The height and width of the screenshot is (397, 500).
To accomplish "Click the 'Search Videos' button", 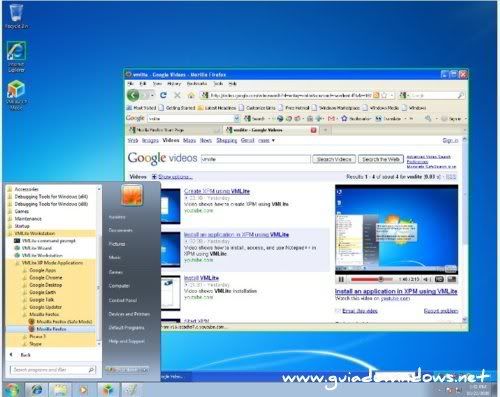I will (334, 159).
